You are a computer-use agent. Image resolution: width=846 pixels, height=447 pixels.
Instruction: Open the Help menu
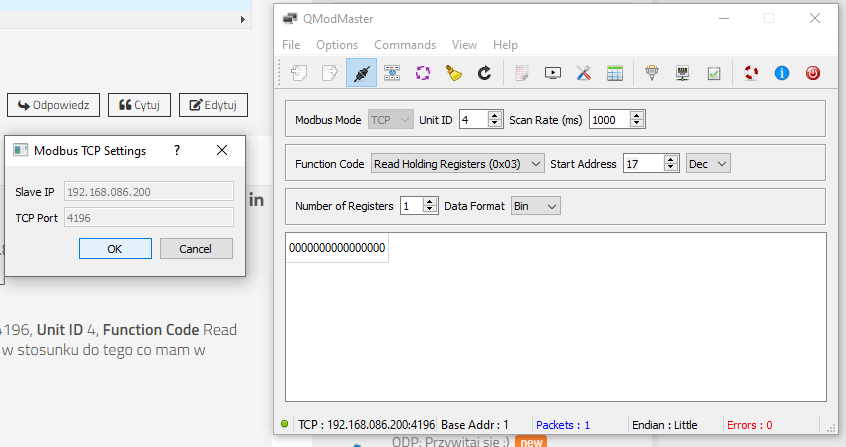point(505,45)
